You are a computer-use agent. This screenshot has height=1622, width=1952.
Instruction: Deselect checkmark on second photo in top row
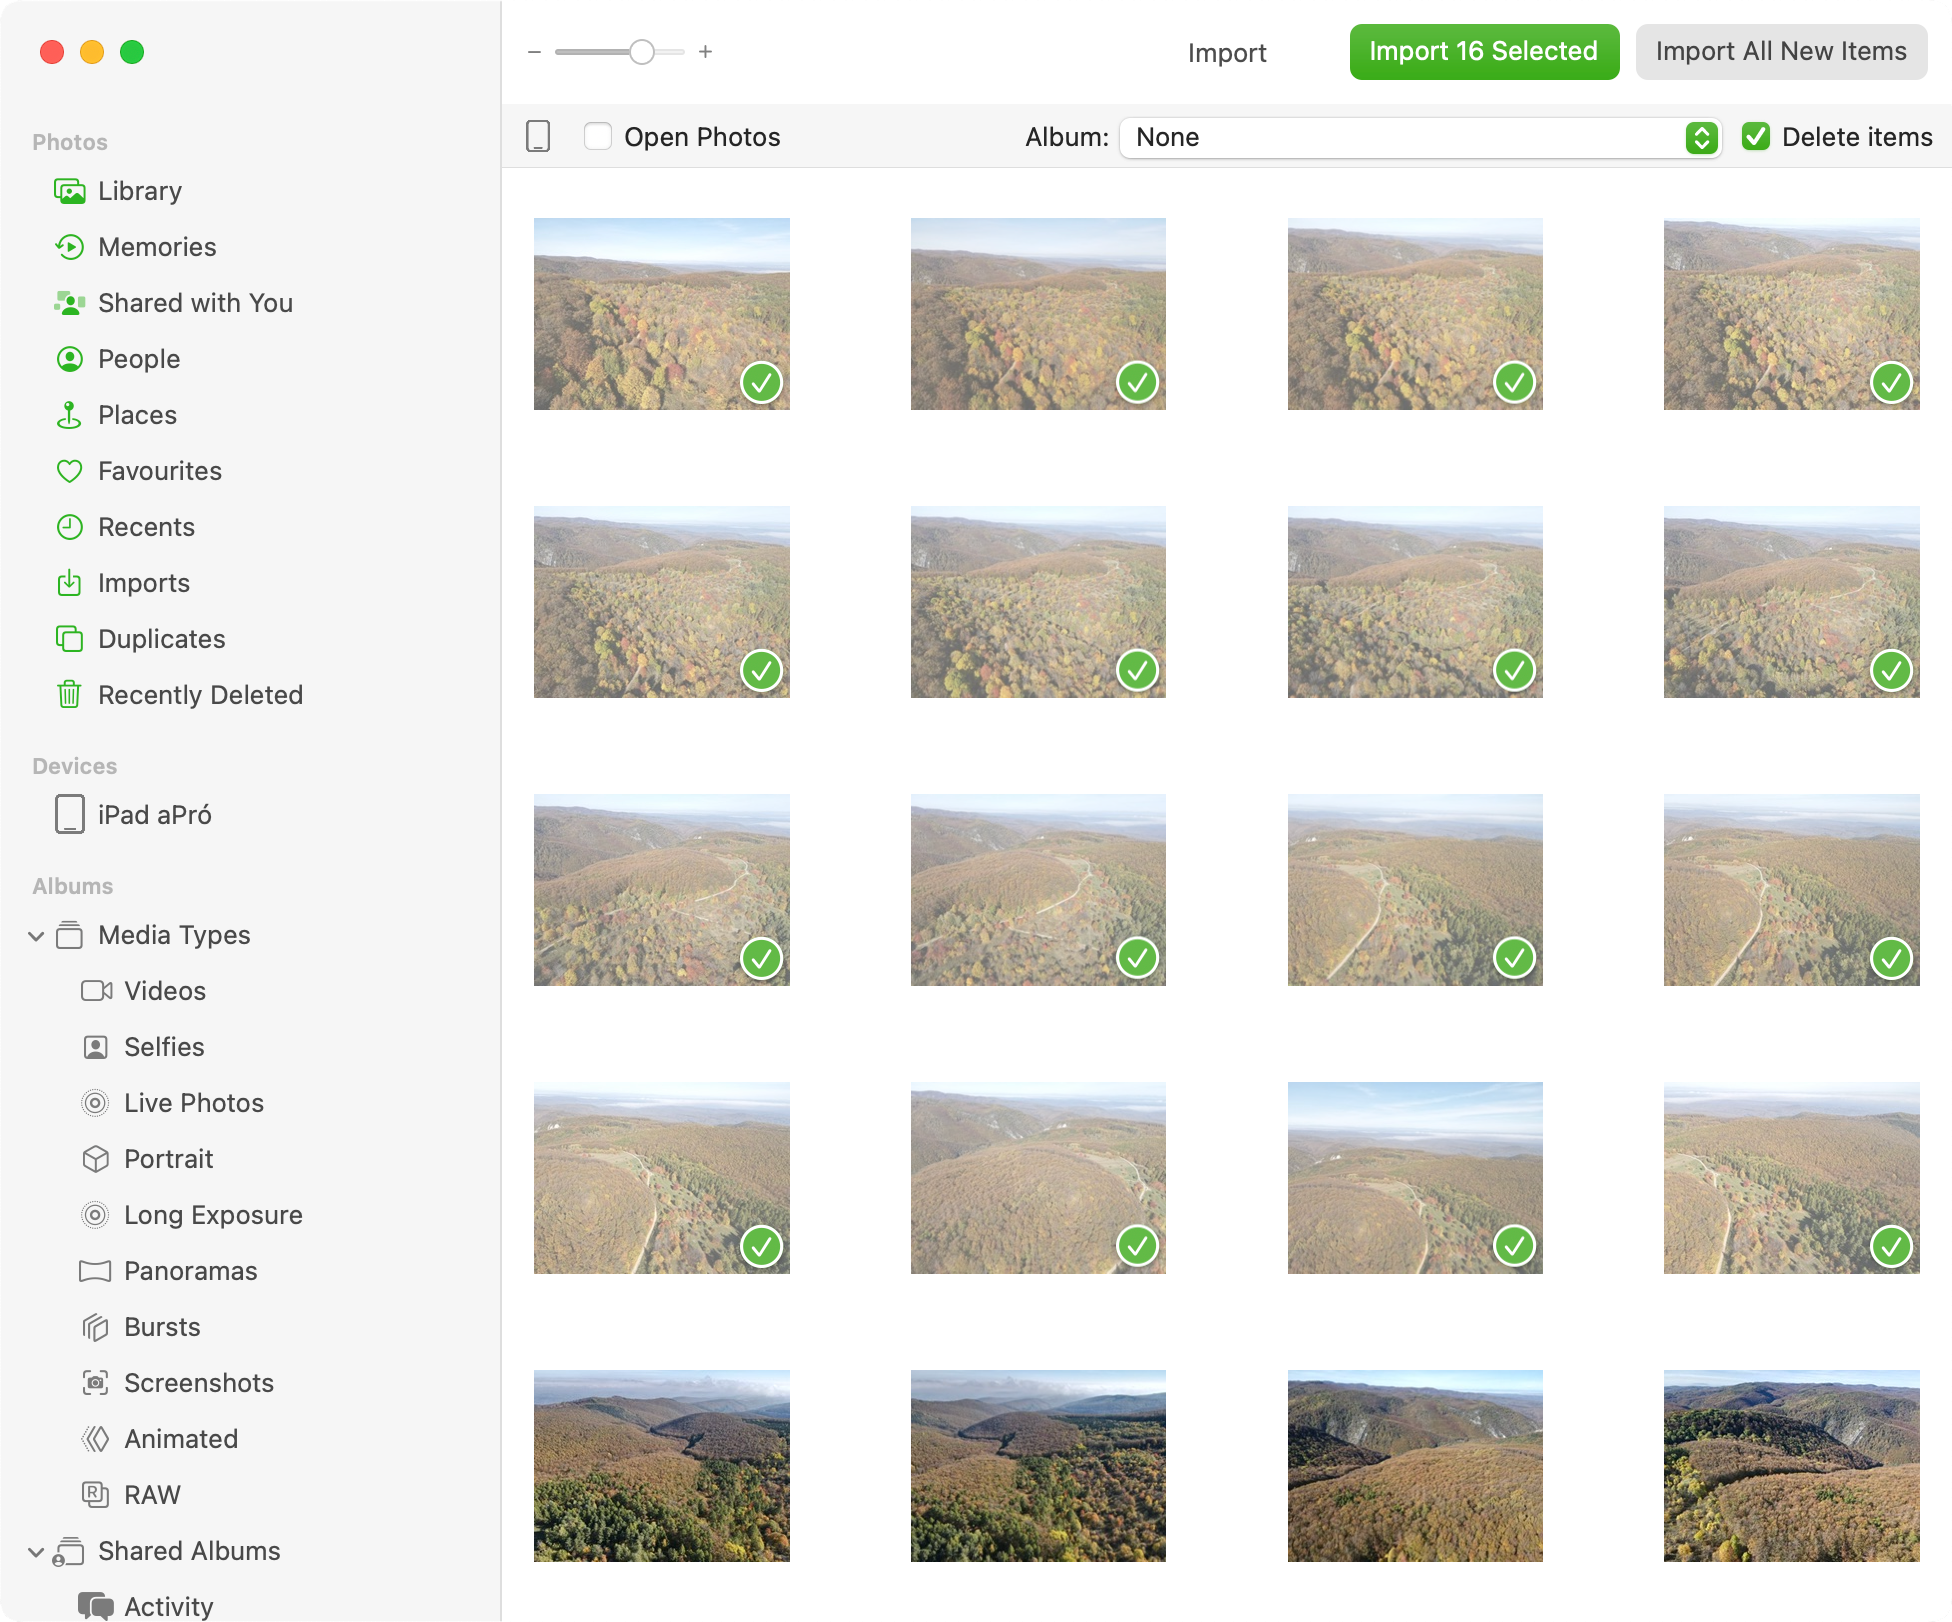point(1137,382)
